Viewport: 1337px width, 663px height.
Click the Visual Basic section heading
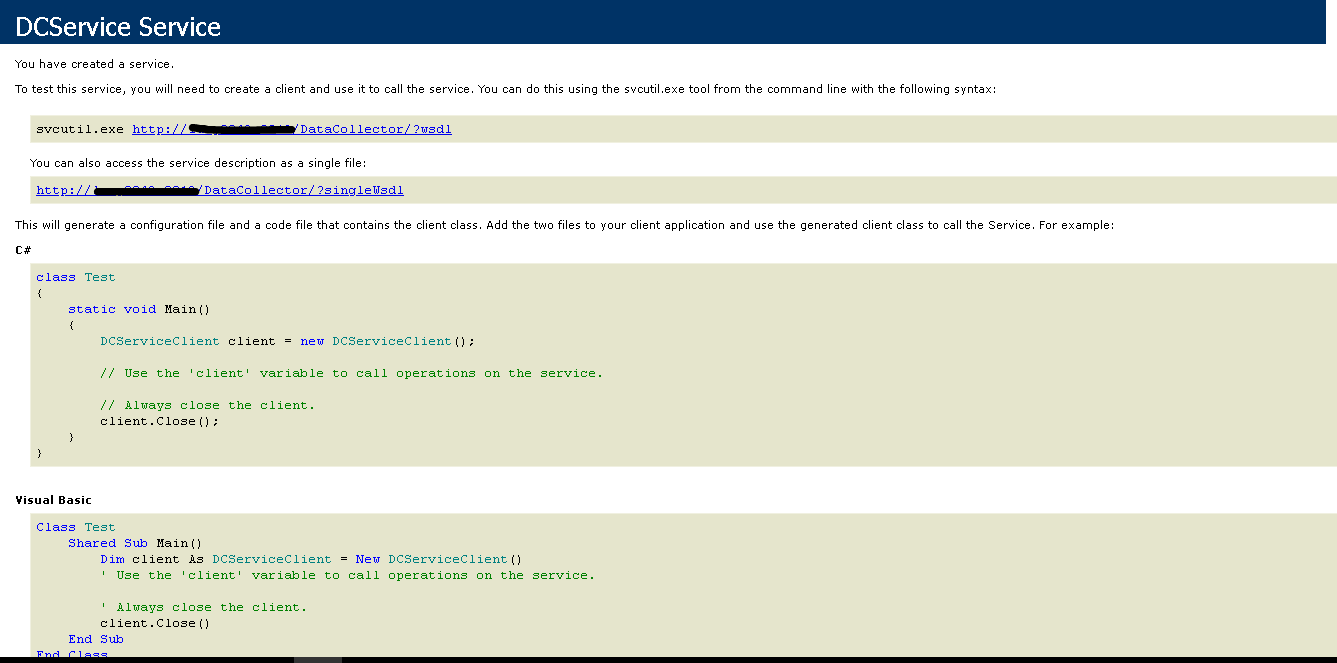53,499
